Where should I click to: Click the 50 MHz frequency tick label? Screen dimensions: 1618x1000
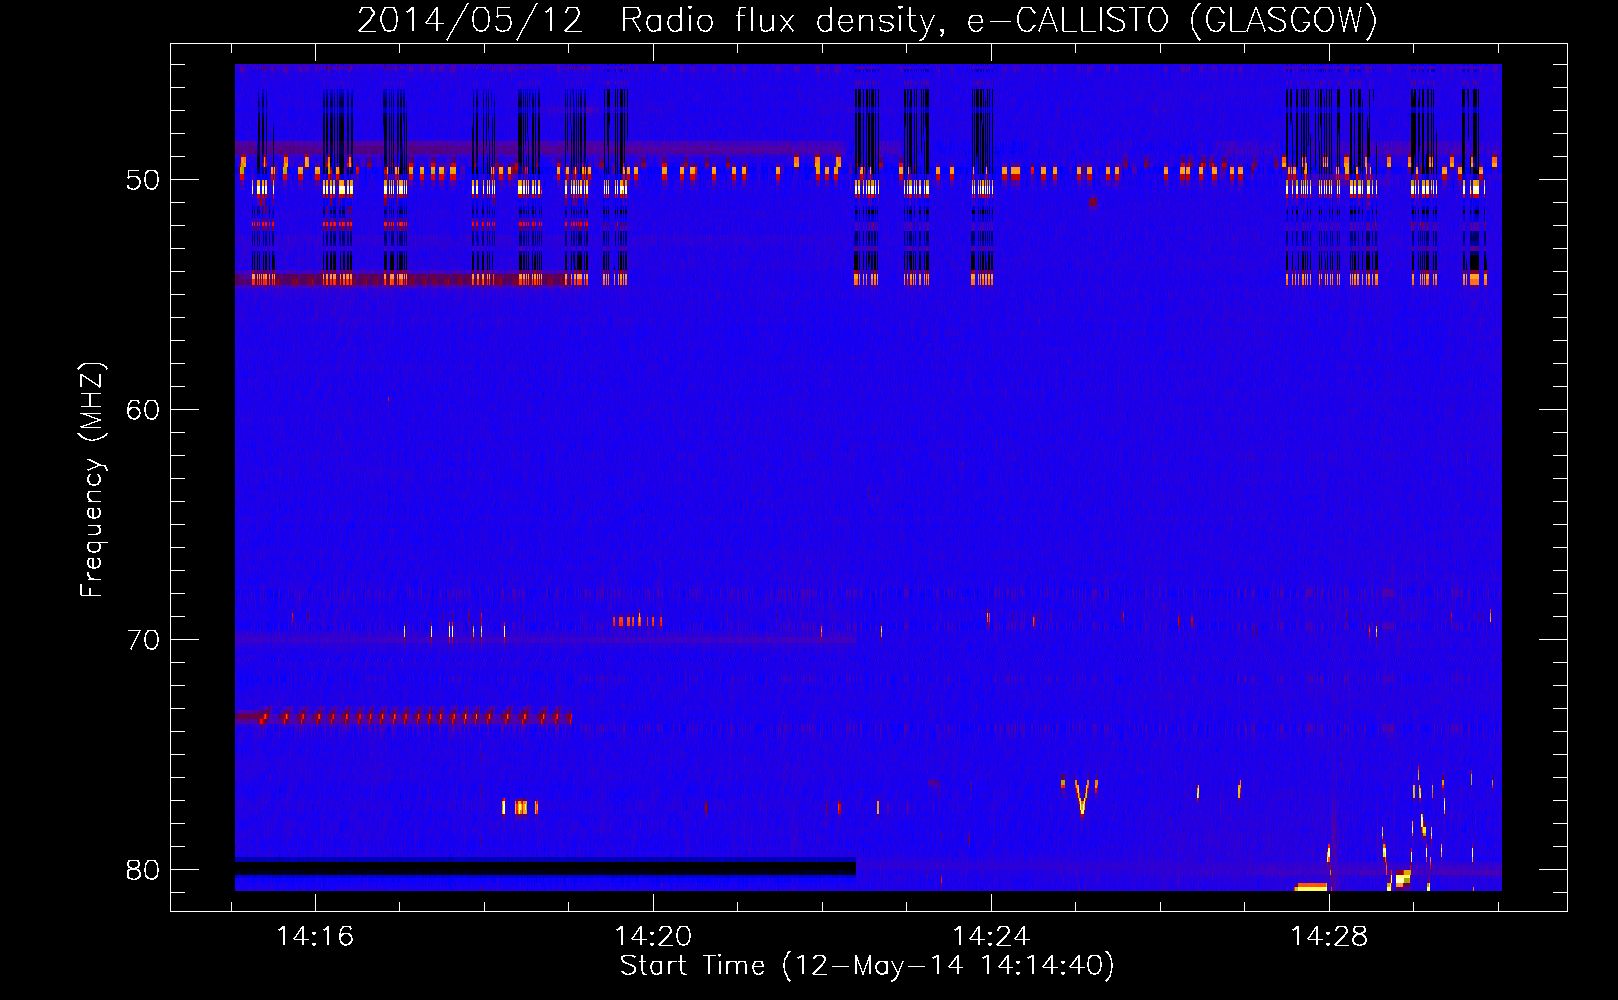coord(143,181)
